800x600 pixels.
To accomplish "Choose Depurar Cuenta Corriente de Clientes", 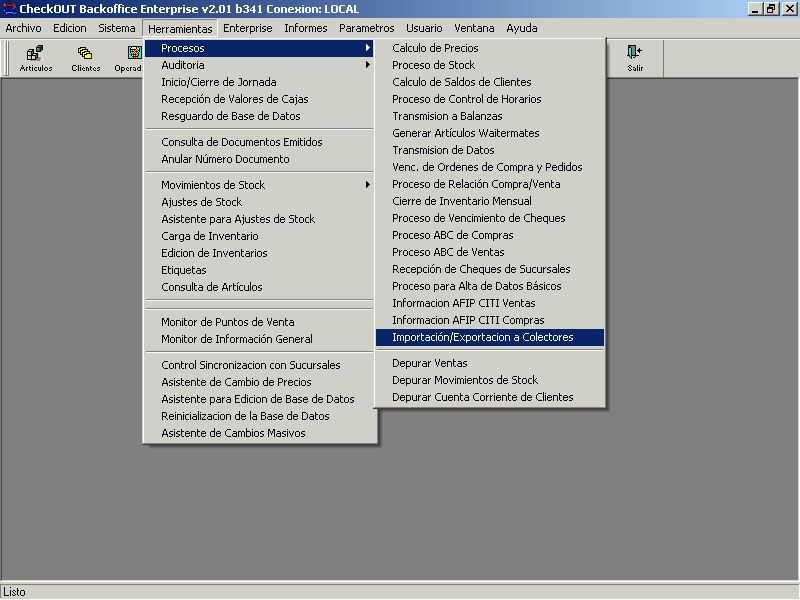I will coord(490,397).
